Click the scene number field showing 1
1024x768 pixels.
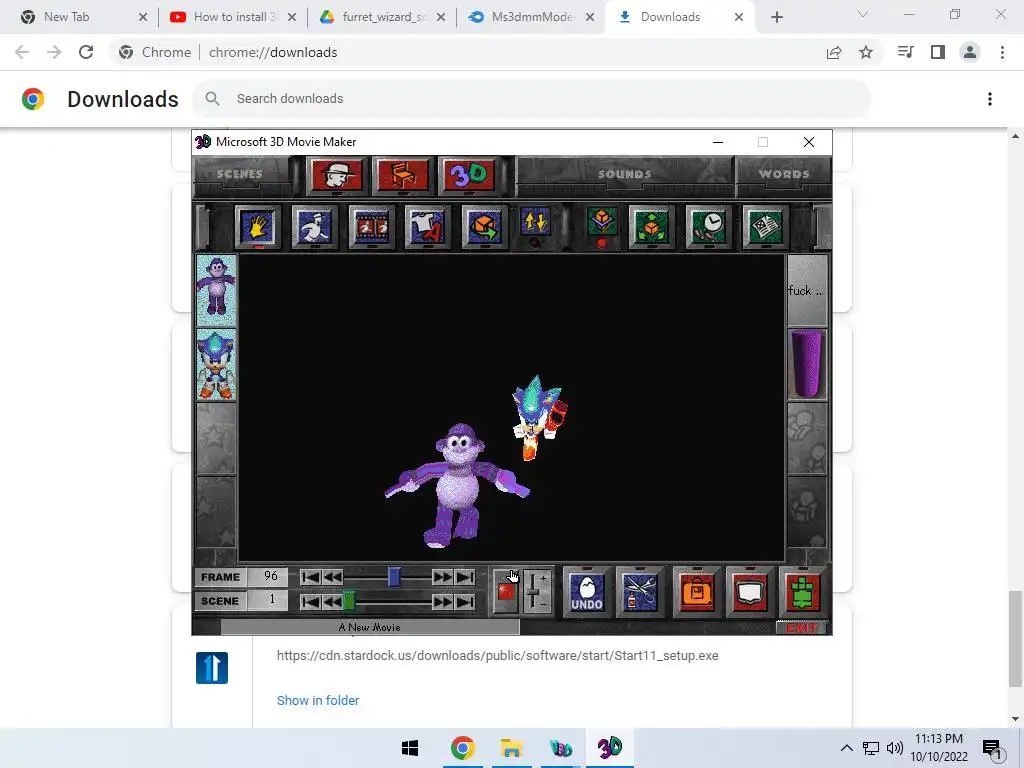pyautogui.click(x=268, y=601)
